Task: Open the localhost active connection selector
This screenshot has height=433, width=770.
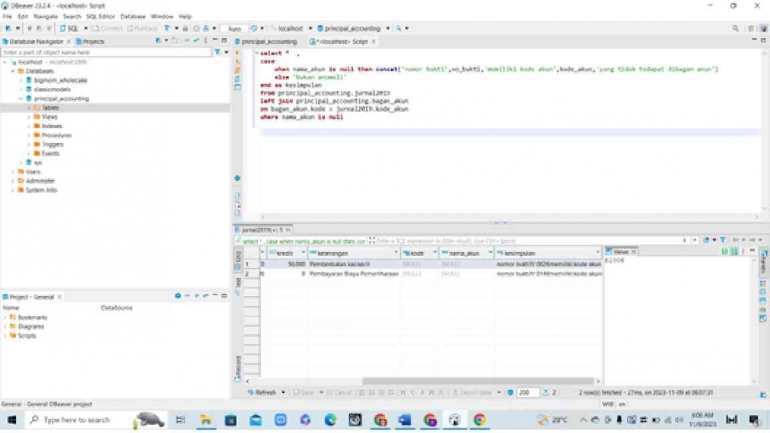Action: click(x=289, y=28)
